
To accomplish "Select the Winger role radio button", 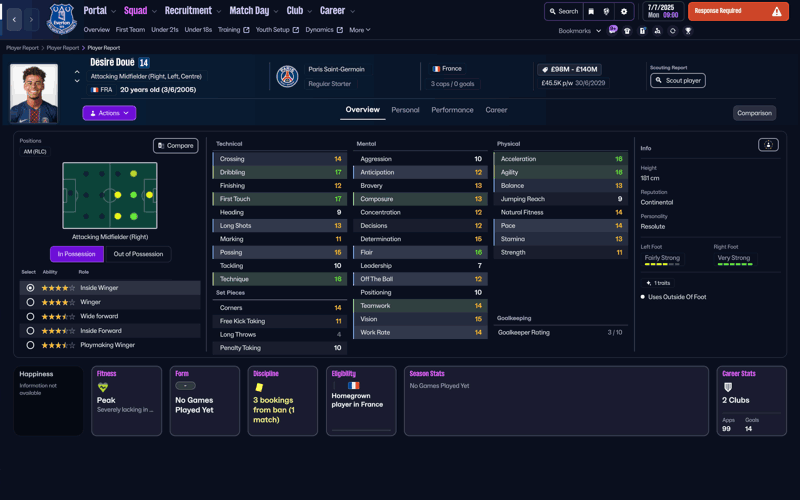I will pyautogui.click(x=30, y=302).
